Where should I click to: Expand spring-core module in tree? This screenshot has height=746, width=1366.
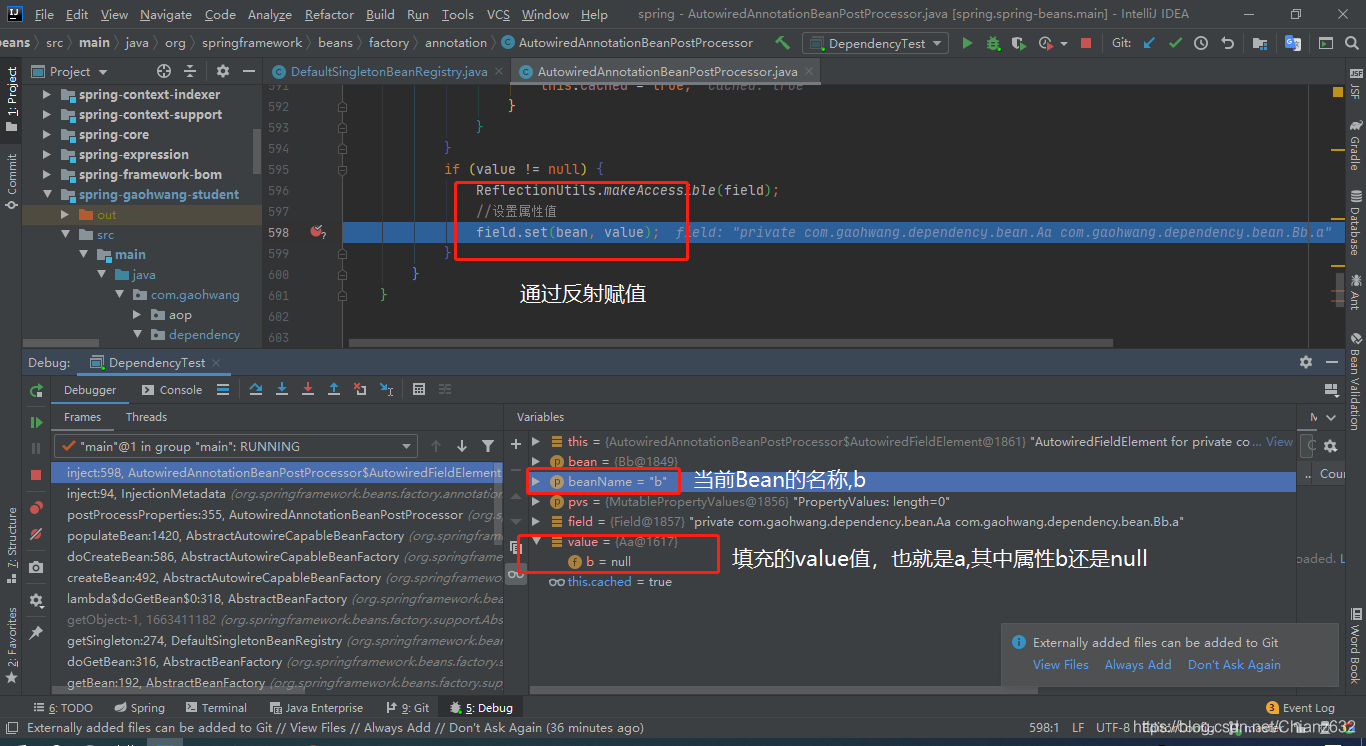(x=46, y=134)
